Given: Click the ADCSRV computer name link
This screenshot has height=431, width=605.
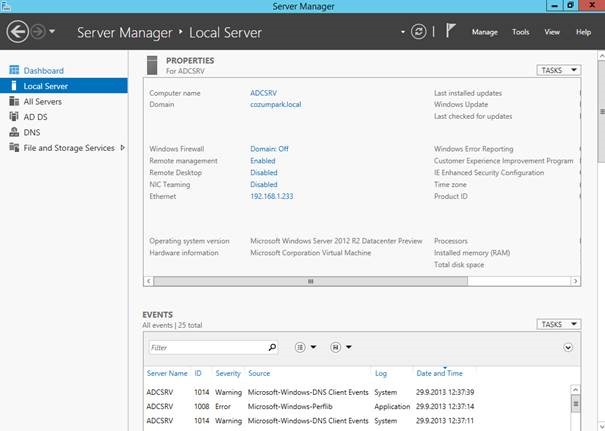Looking at the screenshot, I should point(263,93).
